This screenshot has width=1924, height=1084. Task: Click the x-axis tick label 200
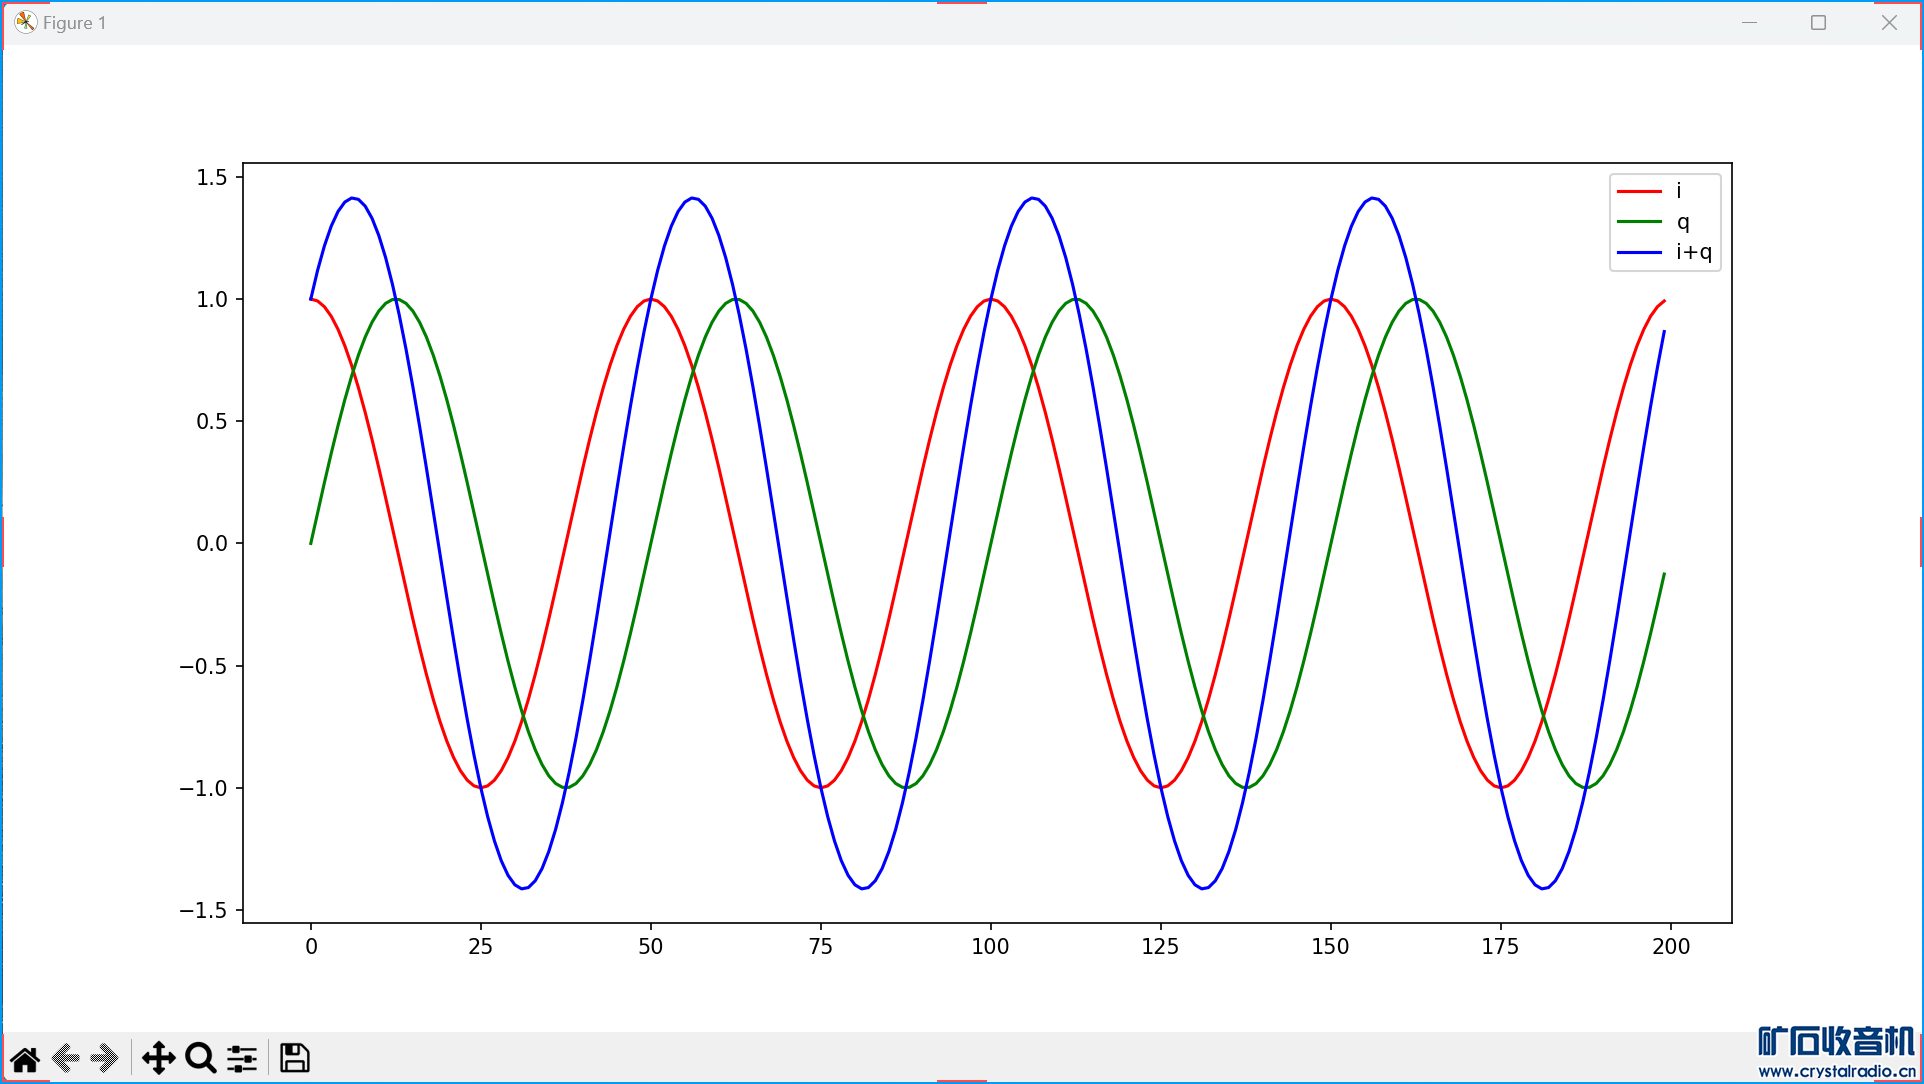[x=1671, y=946]
